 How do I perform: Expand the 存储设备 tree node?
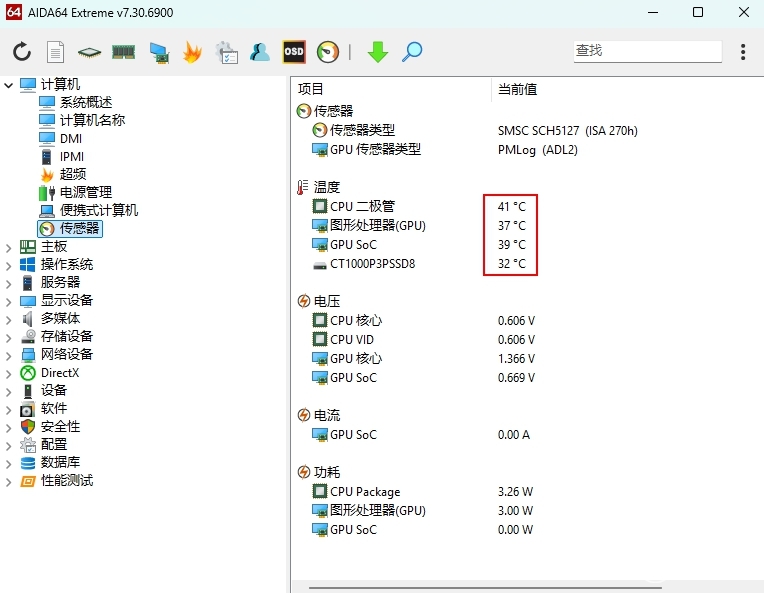click(8, 338)
